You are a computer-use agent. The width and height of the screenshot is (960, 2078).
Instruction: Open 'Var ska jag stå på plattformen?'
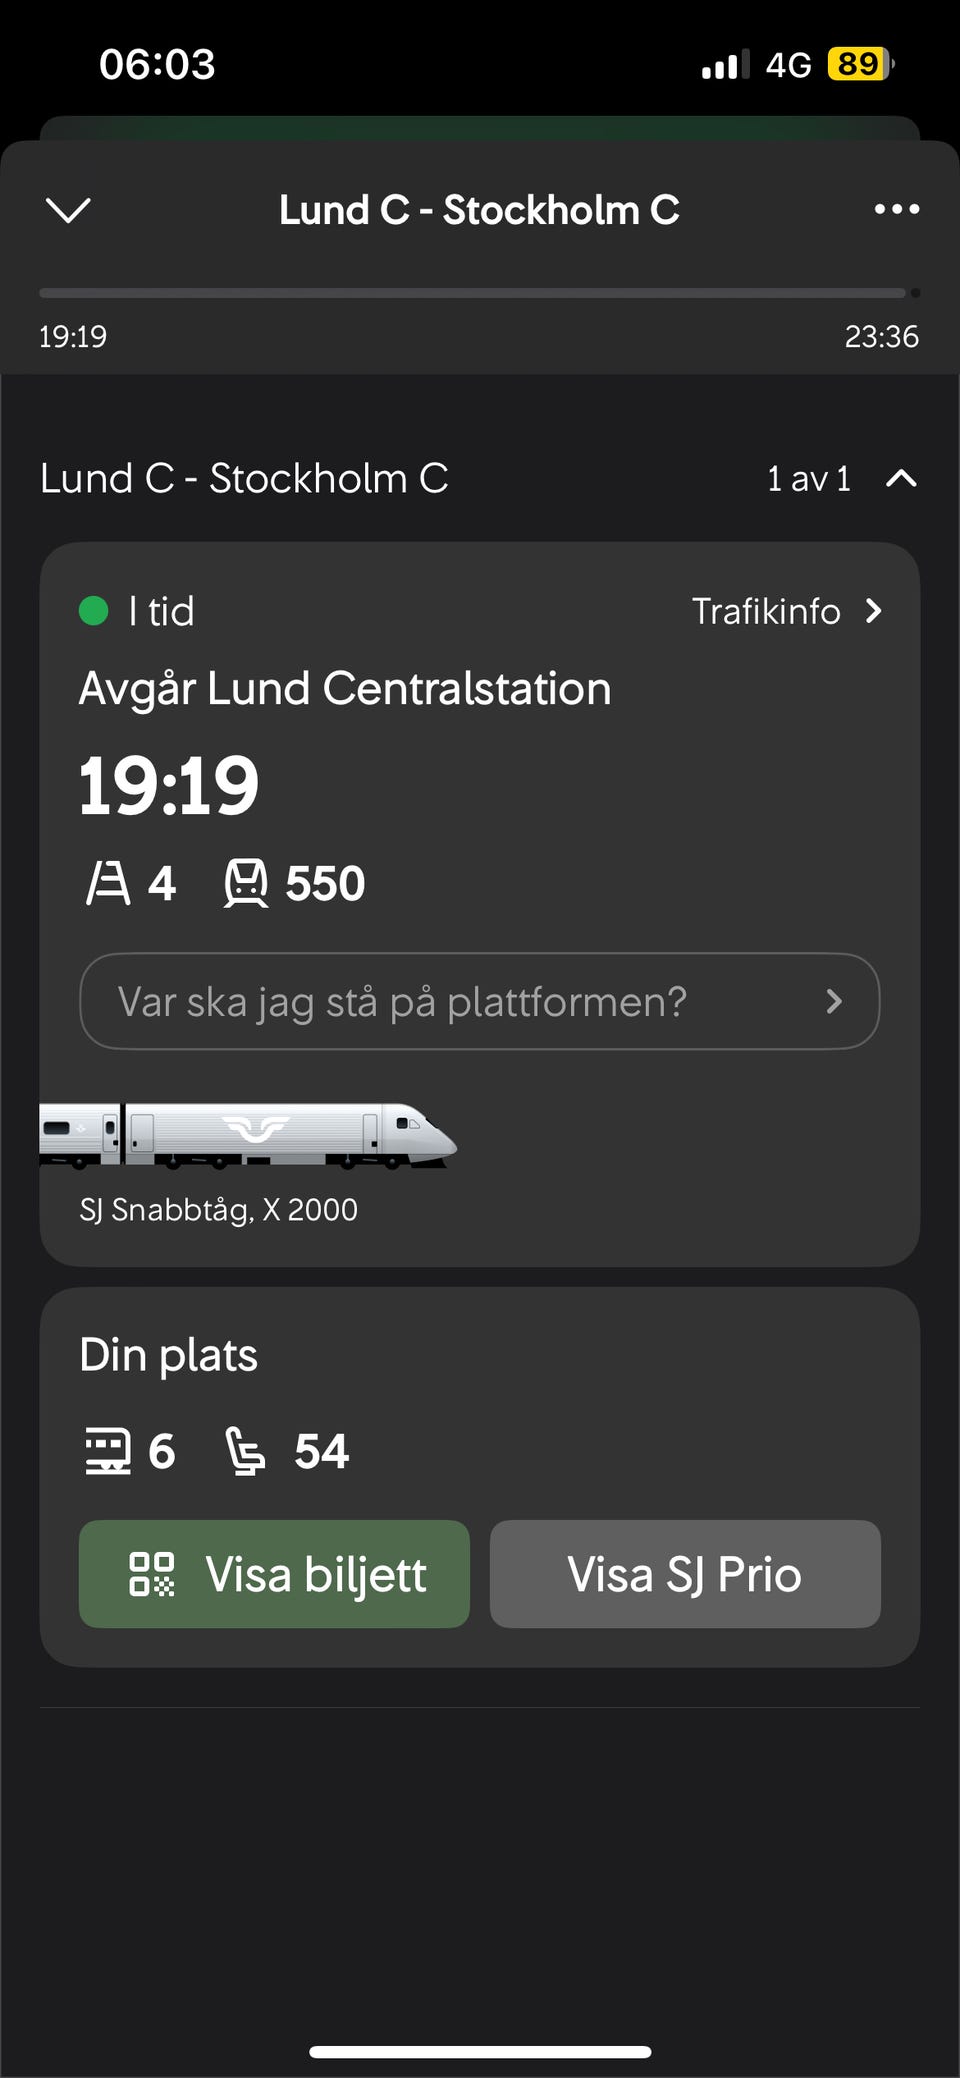pos(480,1001)
